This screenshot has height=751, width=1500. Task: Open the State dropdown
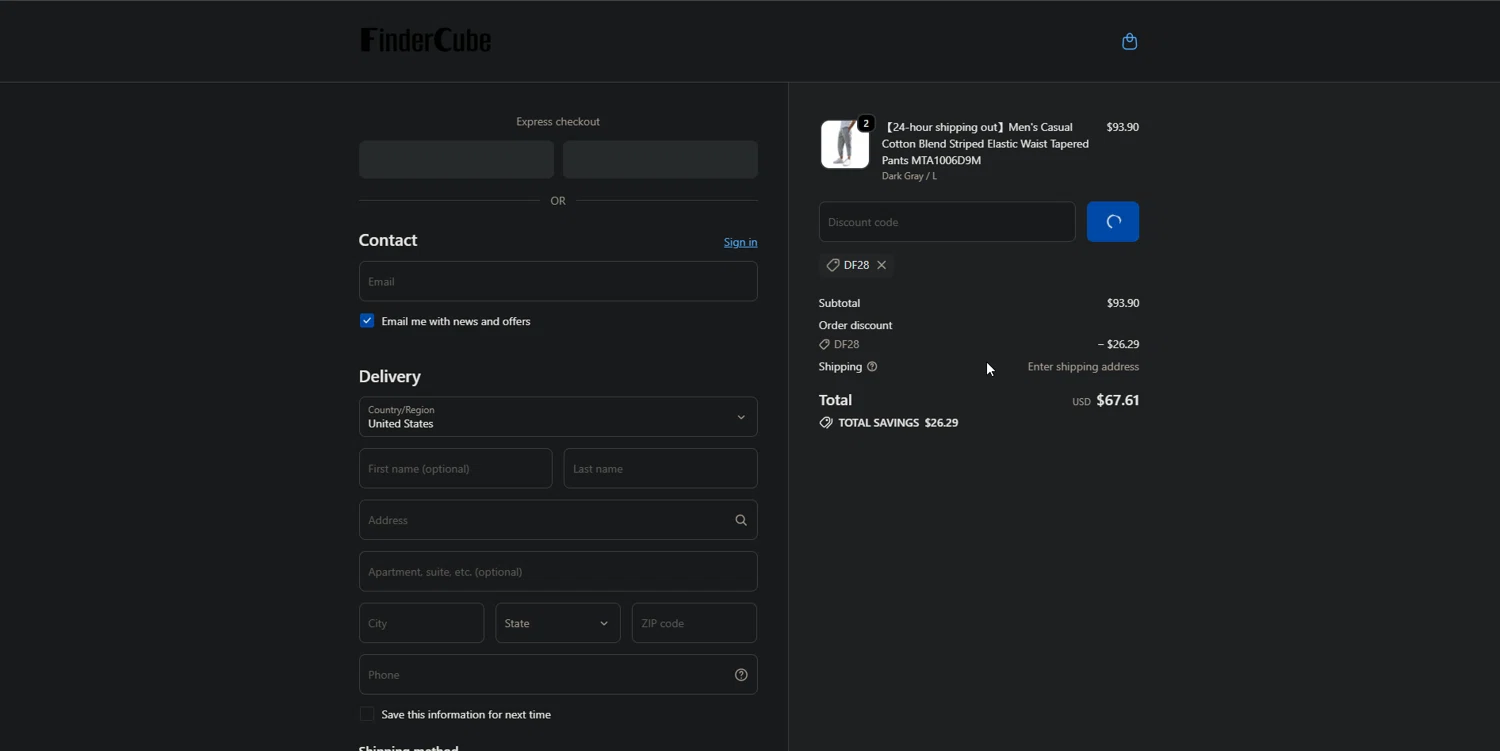558,623
